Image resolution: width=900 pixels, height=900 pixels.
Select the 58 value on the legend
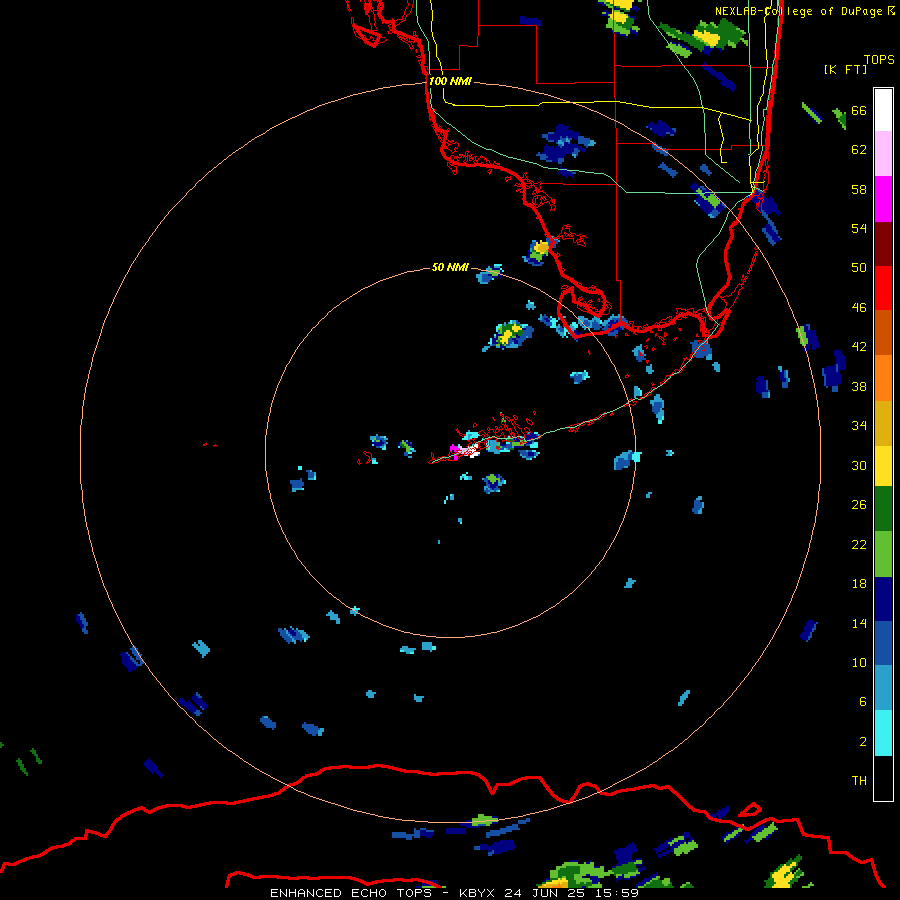click(859, 189)
